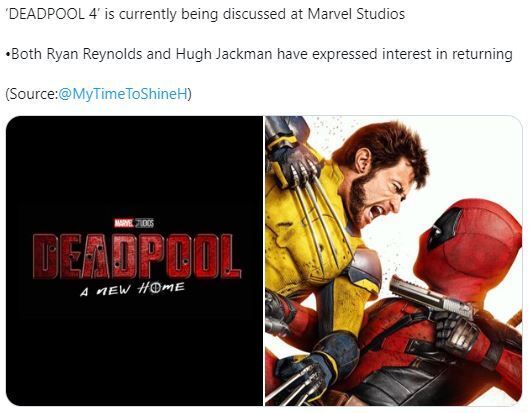Click 'Marvel Studios' in the headline sentence

(356, 14)
